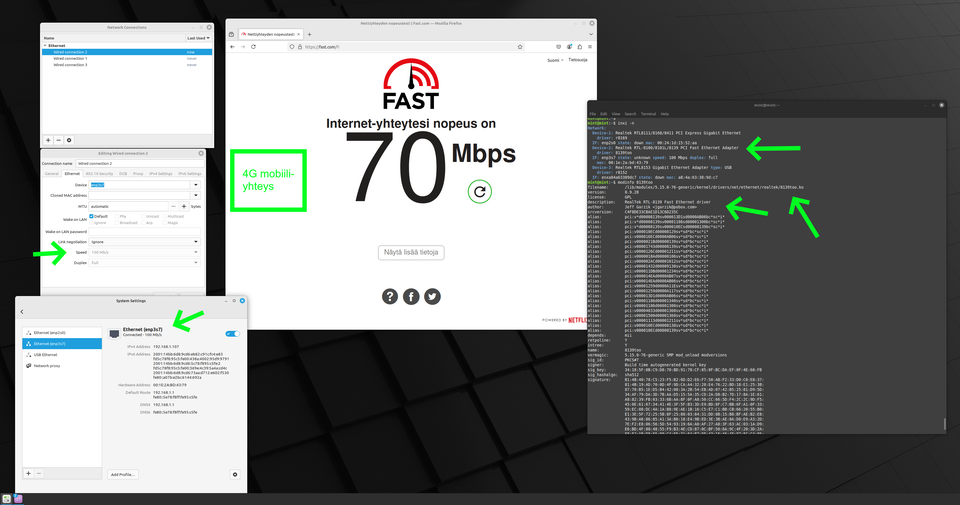Screen dimensions: 960x505
Task: Click the Wake on LAN password field
Action: (144, 232)
